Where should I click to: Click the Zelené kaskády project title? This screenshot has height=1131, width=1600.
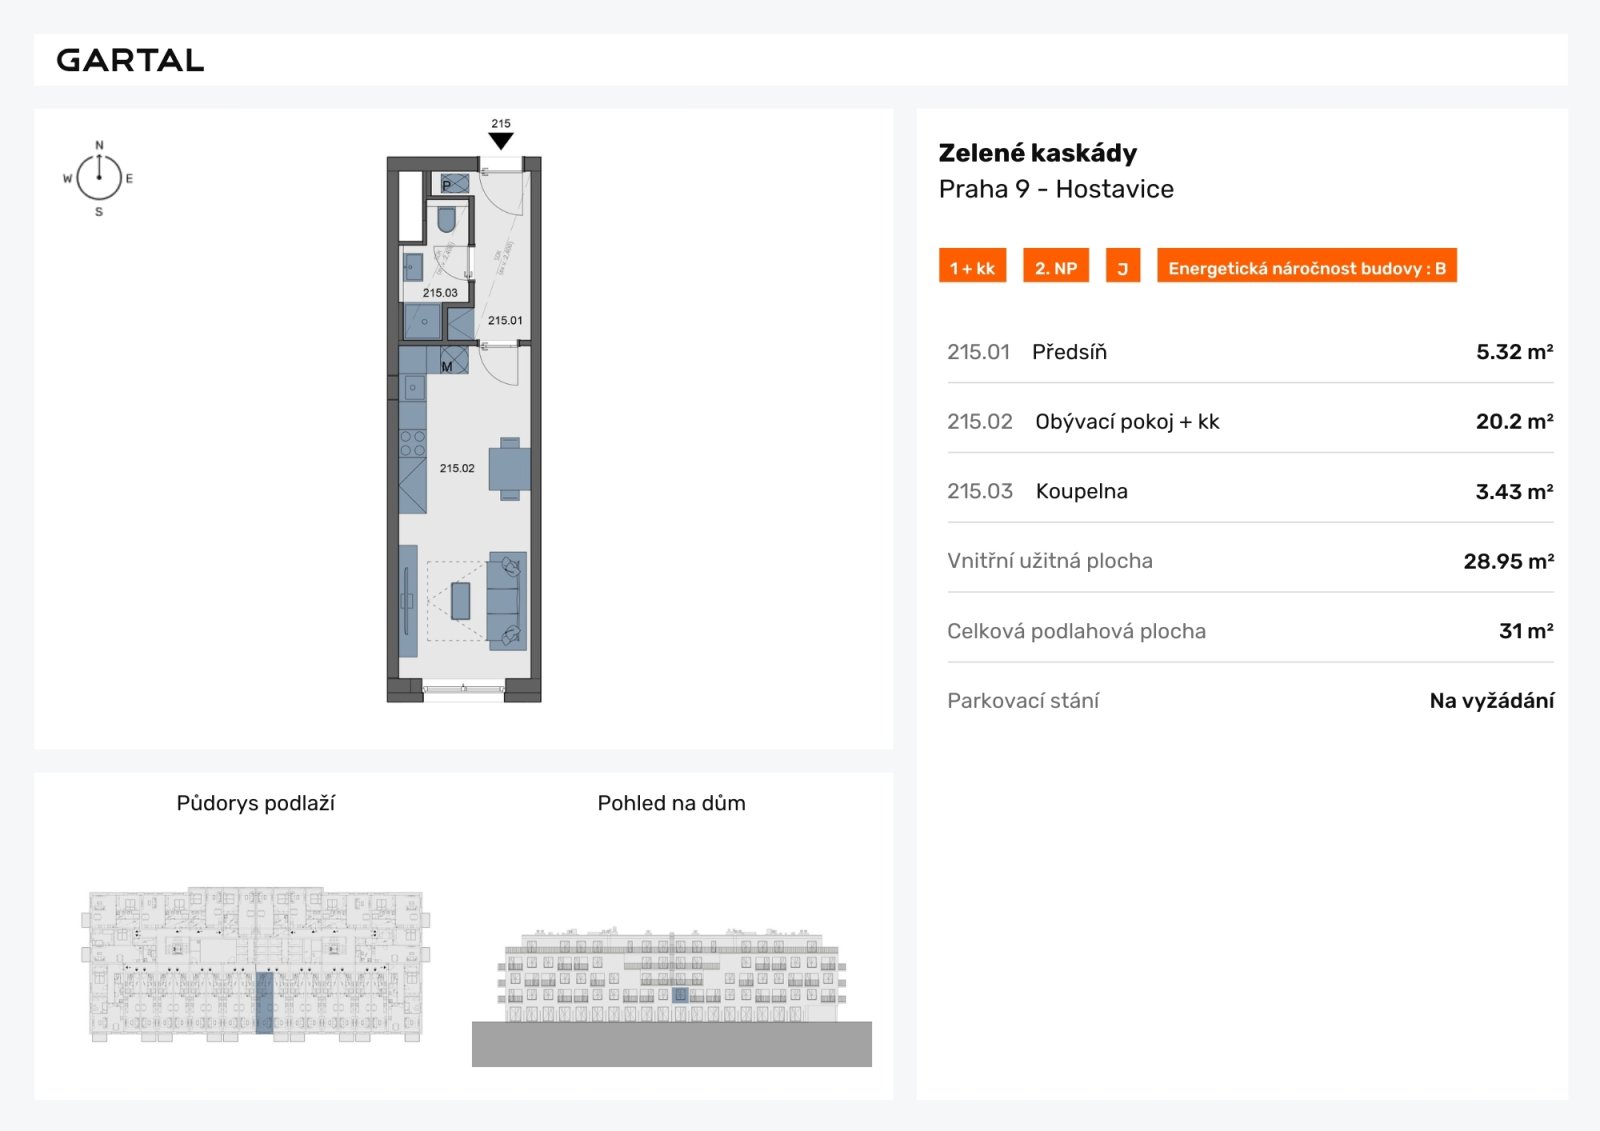click(1037, 153)
